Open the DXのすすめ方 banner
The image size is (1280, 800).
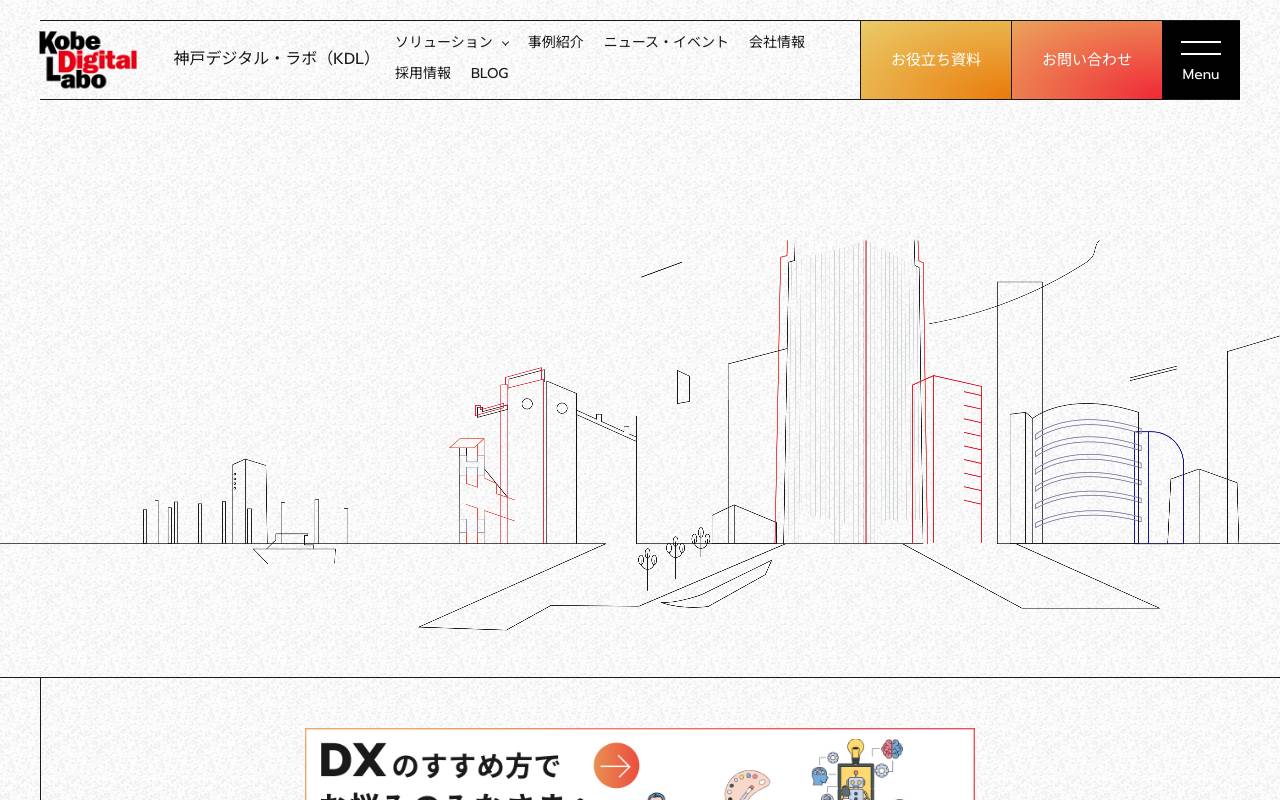pyautogui.click(x=640, y=764)
